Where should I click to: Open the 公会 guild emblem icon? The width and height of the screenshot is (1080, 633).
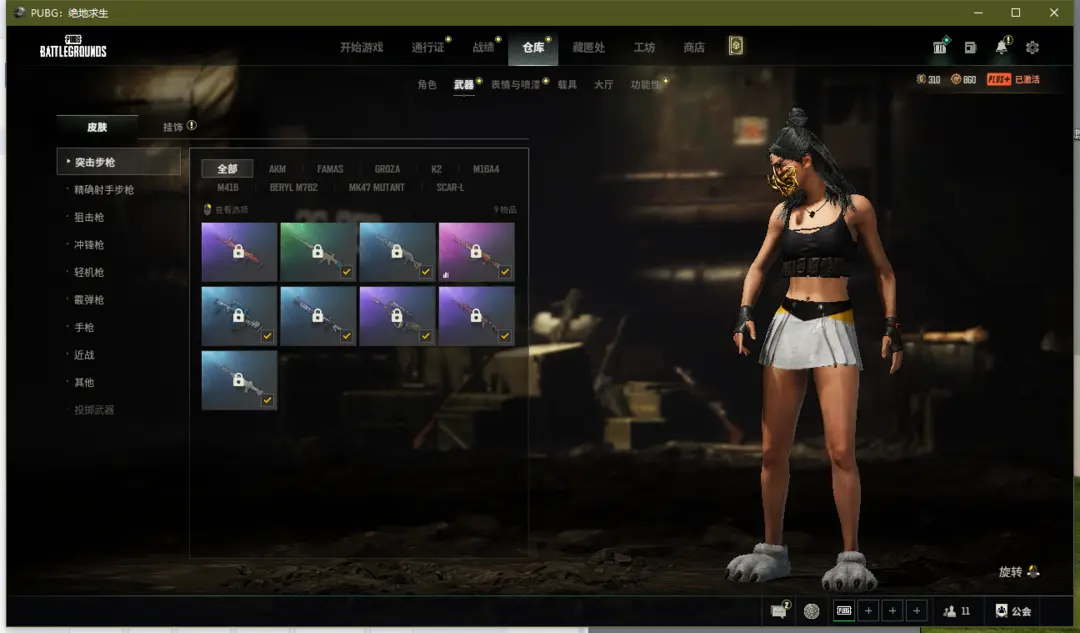click(x=1001, y=610)
